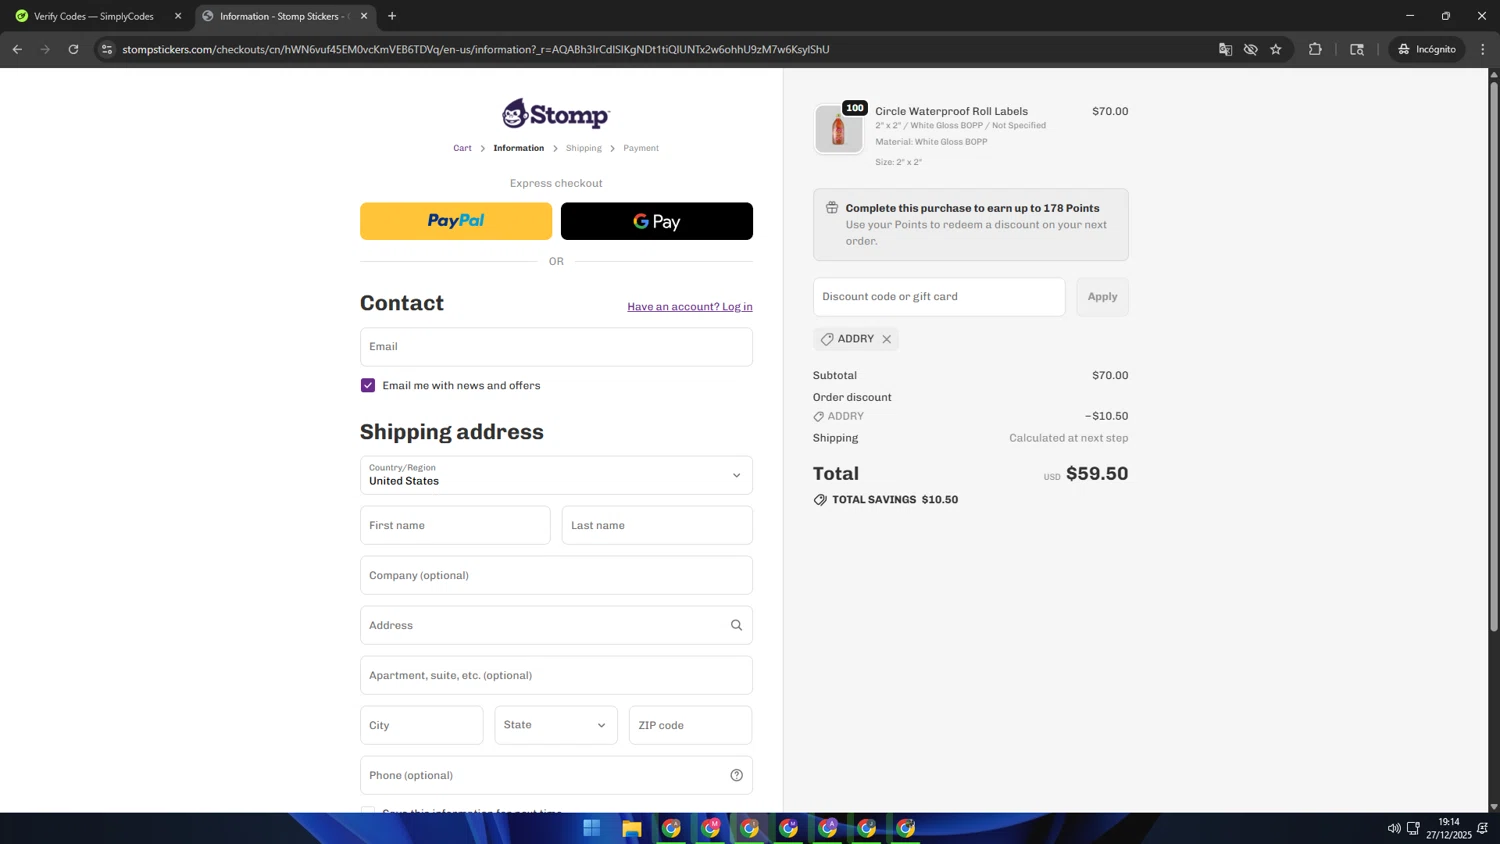This screenshot has height=844, width=1500.
Task: Remove ADDRY discount code with X
Action: click(x=887, y=339)
